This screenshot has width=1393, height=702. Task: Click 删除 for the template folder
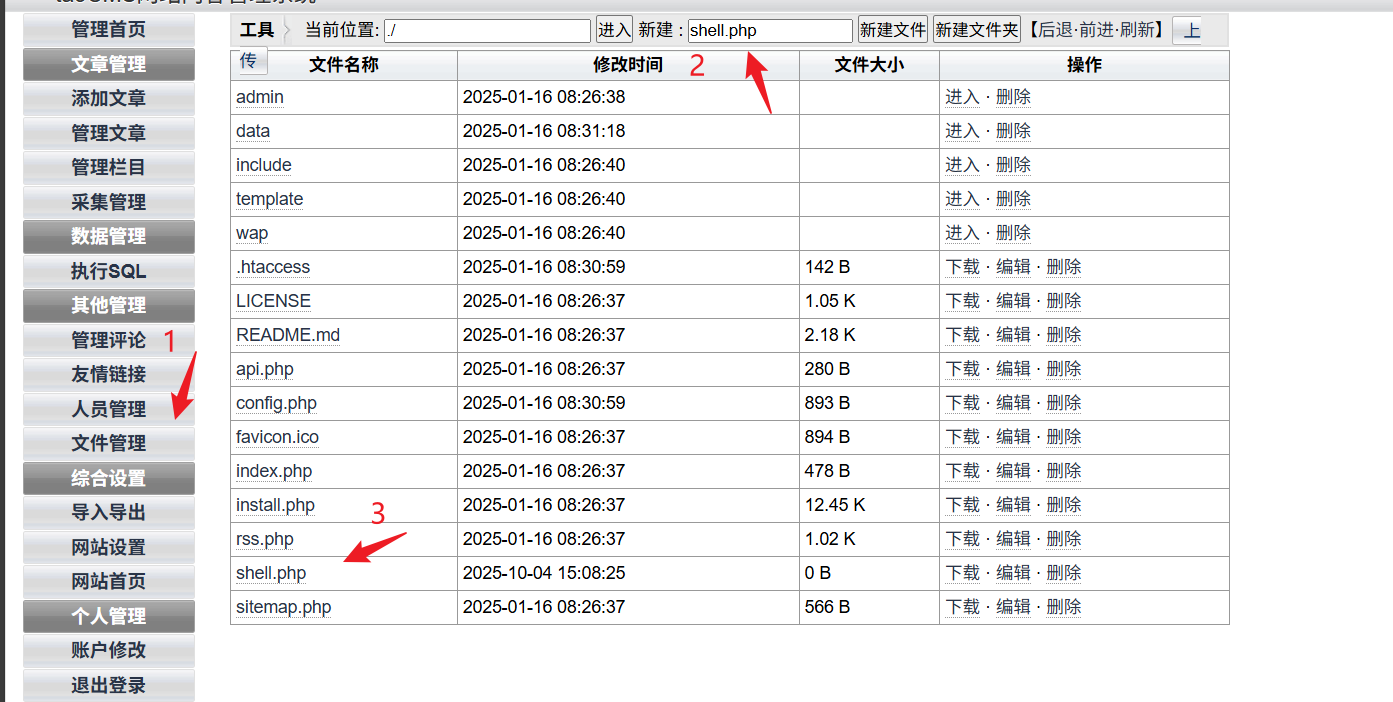click(x=1013, y=199)
